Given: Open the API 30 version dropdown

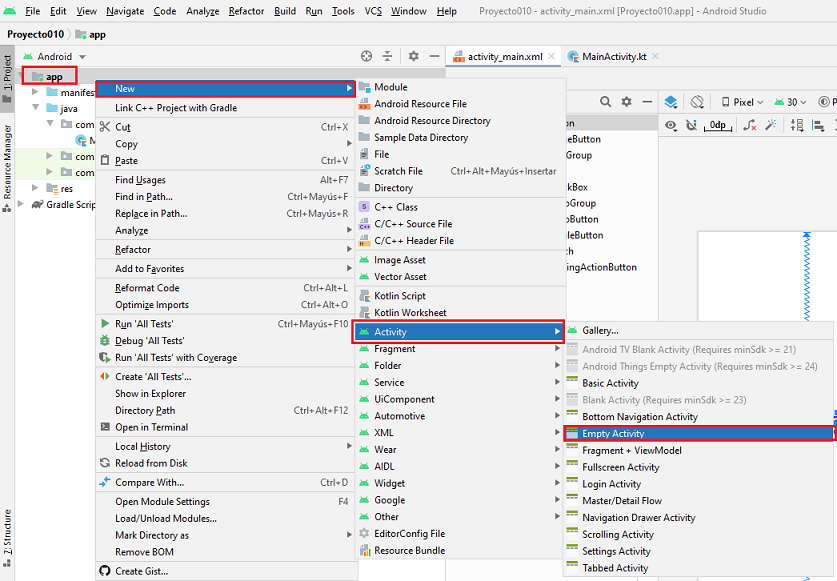Looking at the screenshot, I should click(x=790, y=102).
